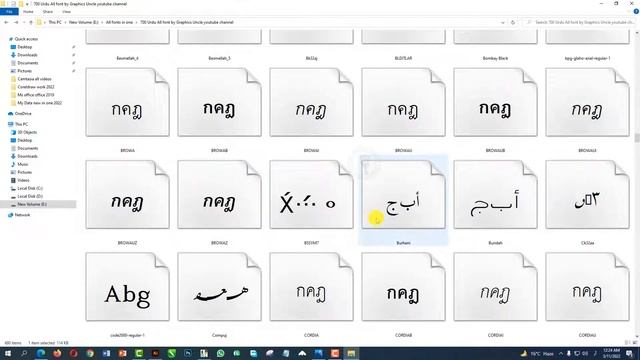This screenshot has width=640, height=360.
Task: Open taskbar search magnifier icon
Action: point(24,353)
